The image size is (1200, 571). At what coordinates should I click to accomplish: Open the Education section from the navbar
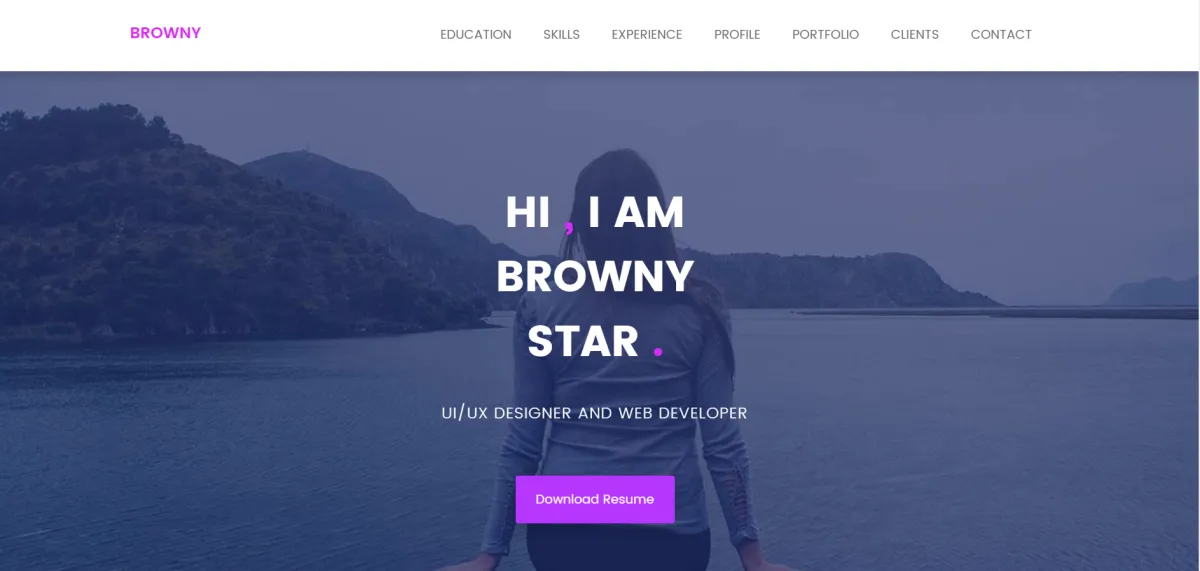476,34
